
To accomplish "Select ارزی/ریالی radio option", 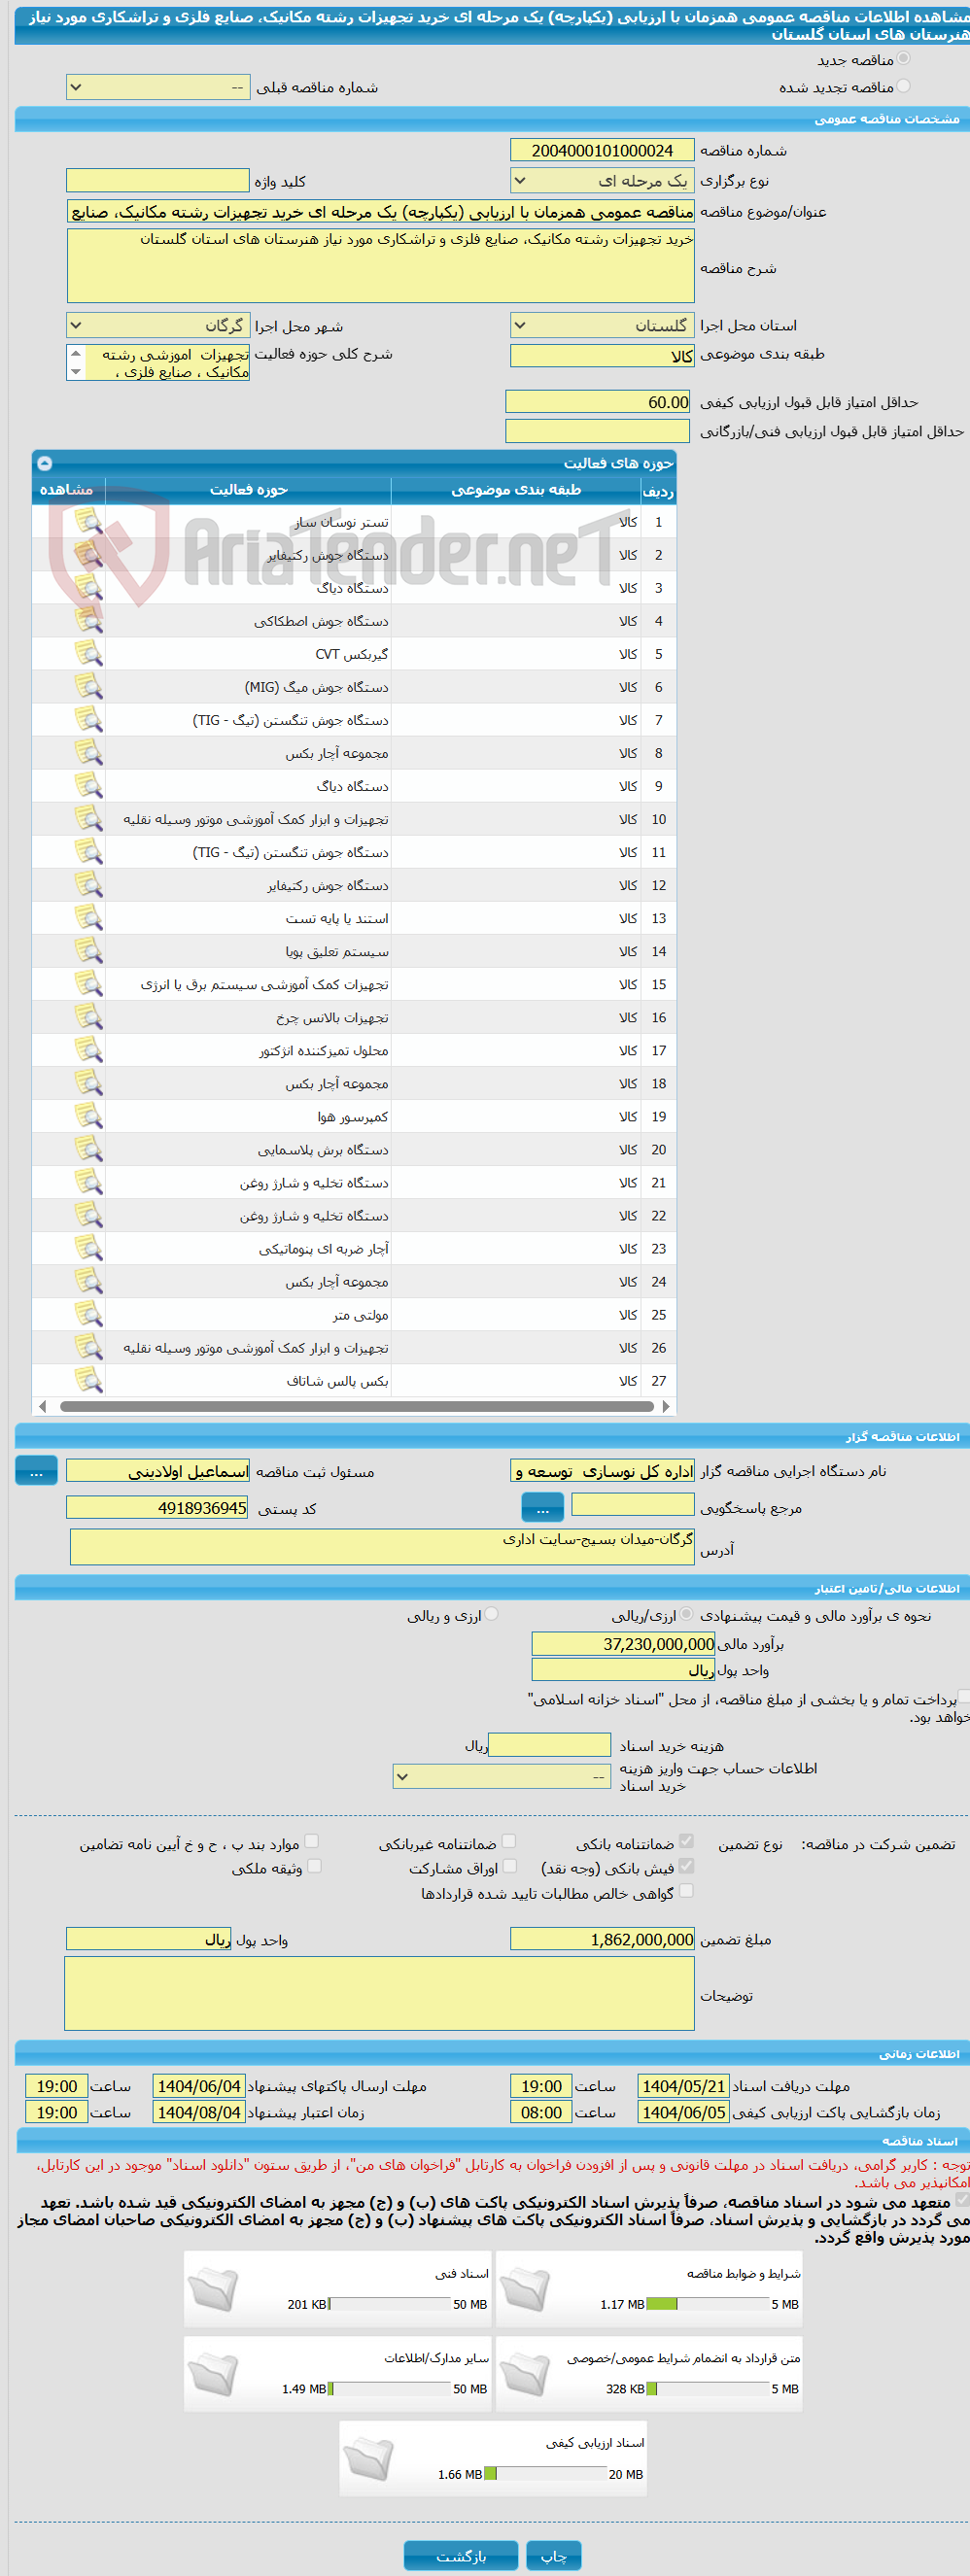I will click(687, 1614).
